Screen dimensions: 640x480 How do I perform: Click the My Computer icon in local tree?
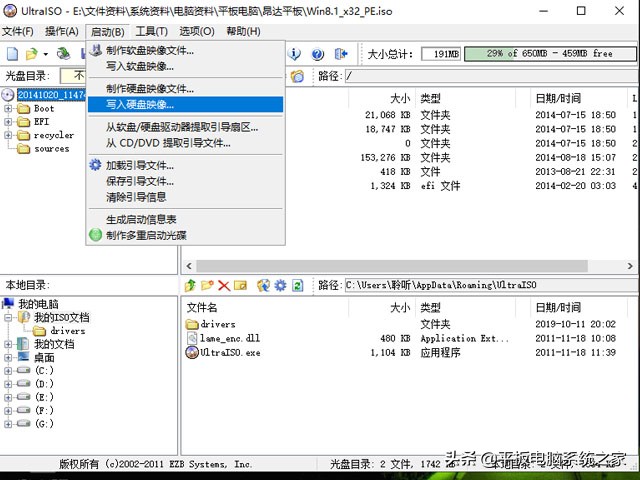[x=8, y=304]
